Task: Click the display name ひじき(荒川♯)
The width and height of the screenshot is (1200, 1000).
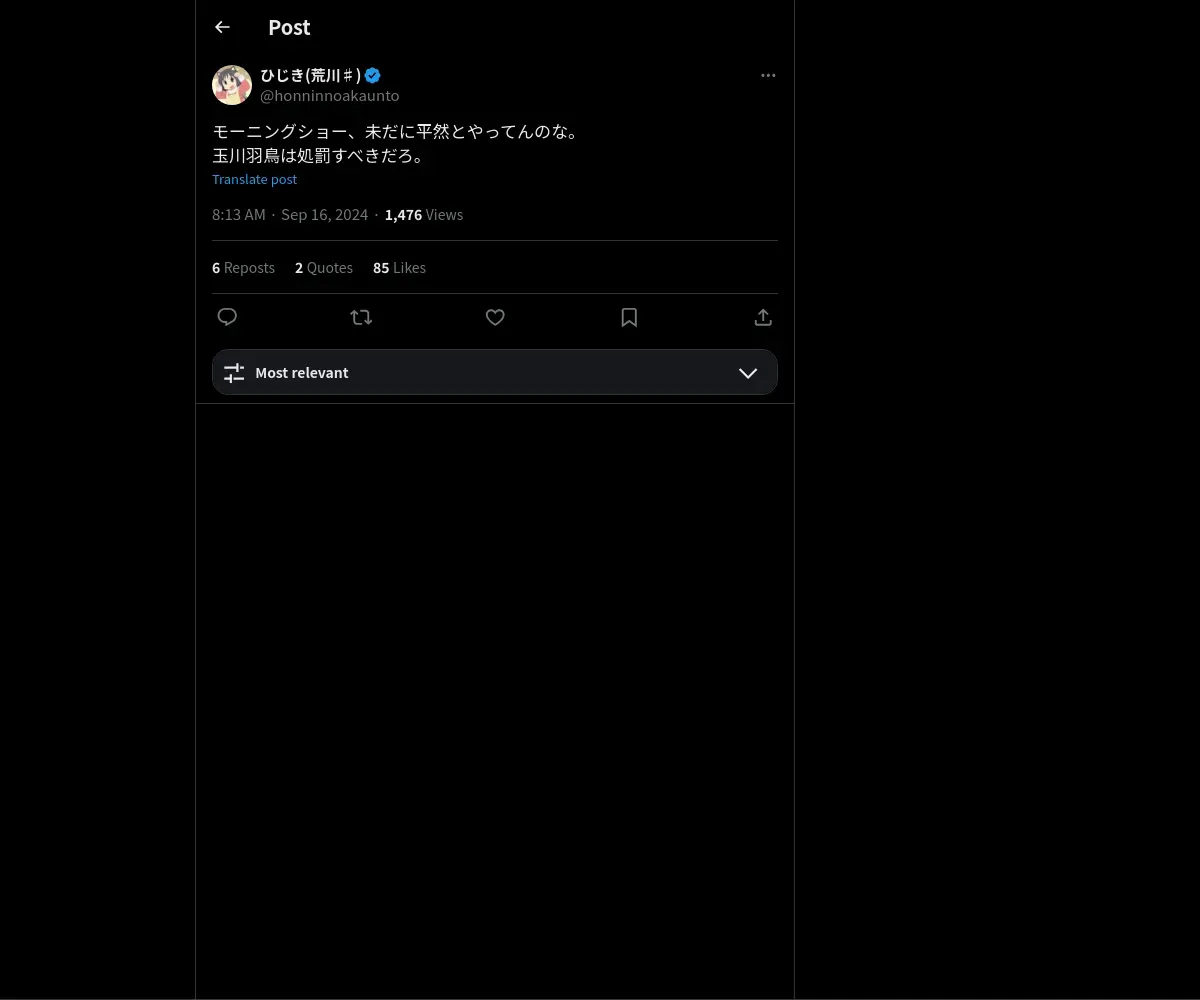Action: coord(311,75)
